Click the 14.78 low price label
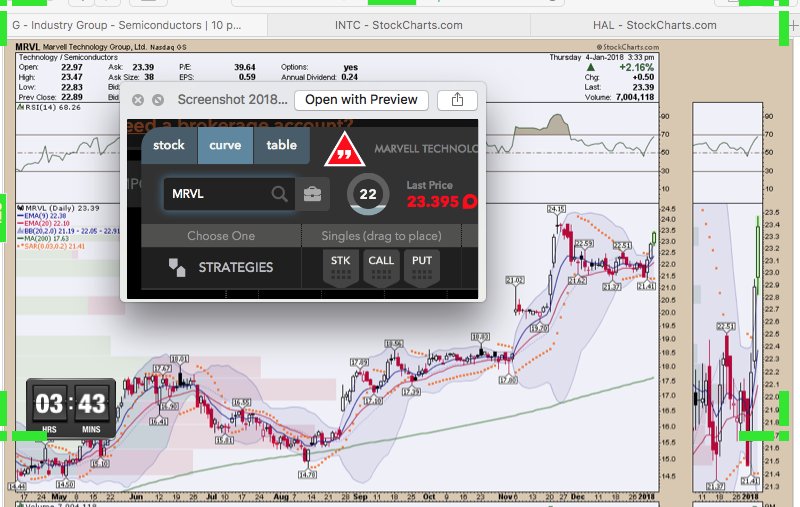Screen dimensions: 800x507 [307, 474]
